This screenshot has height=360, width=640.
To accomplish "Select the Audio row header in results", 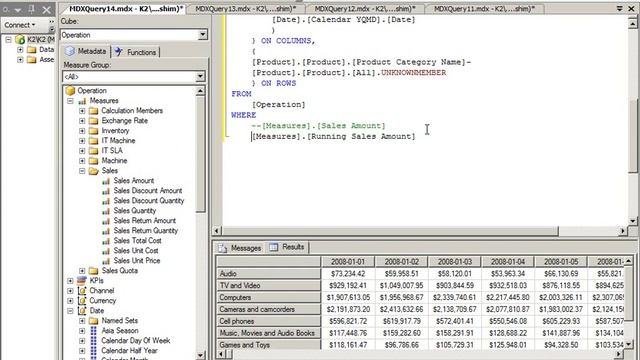I will click(x=269, y=273).
